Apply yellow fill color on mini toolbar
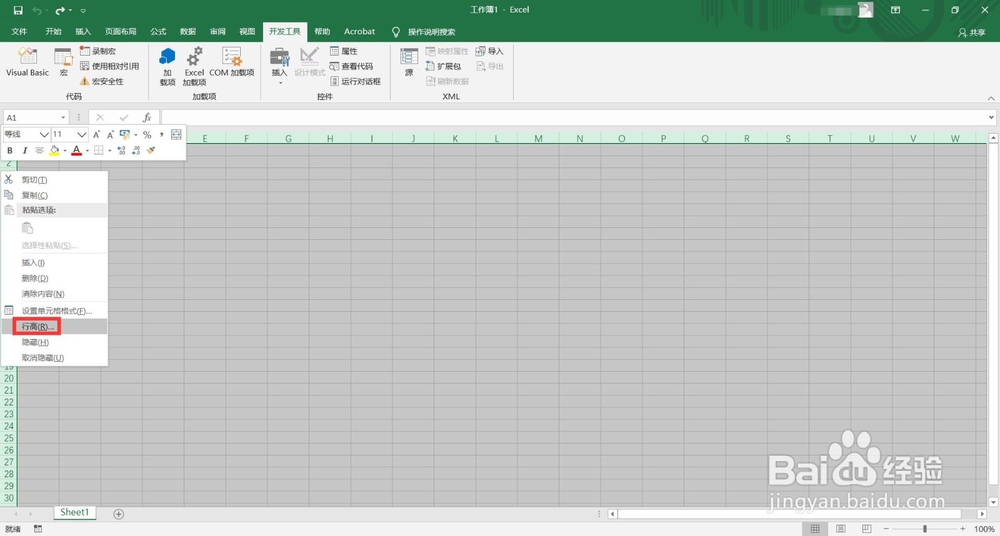 pos(54,151)
